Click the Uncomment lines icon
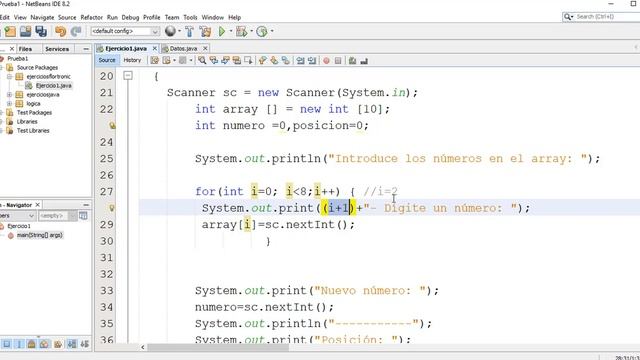The height and width of the screenshot is (360, 640). [364, 61]
